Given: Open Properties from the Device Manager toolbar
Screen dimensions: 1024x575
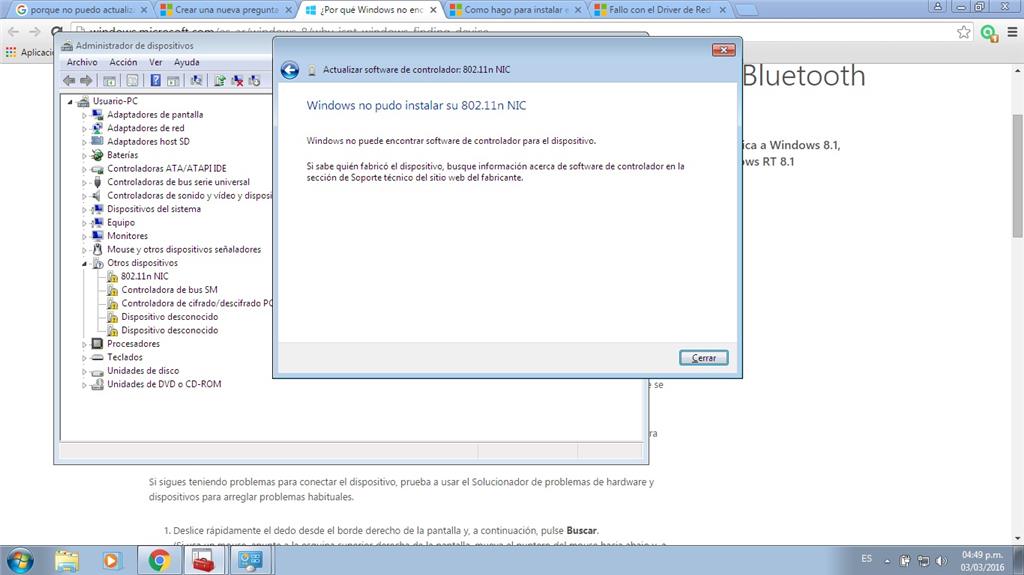Looking at the screenshot, I should click(x=133, y=80).
